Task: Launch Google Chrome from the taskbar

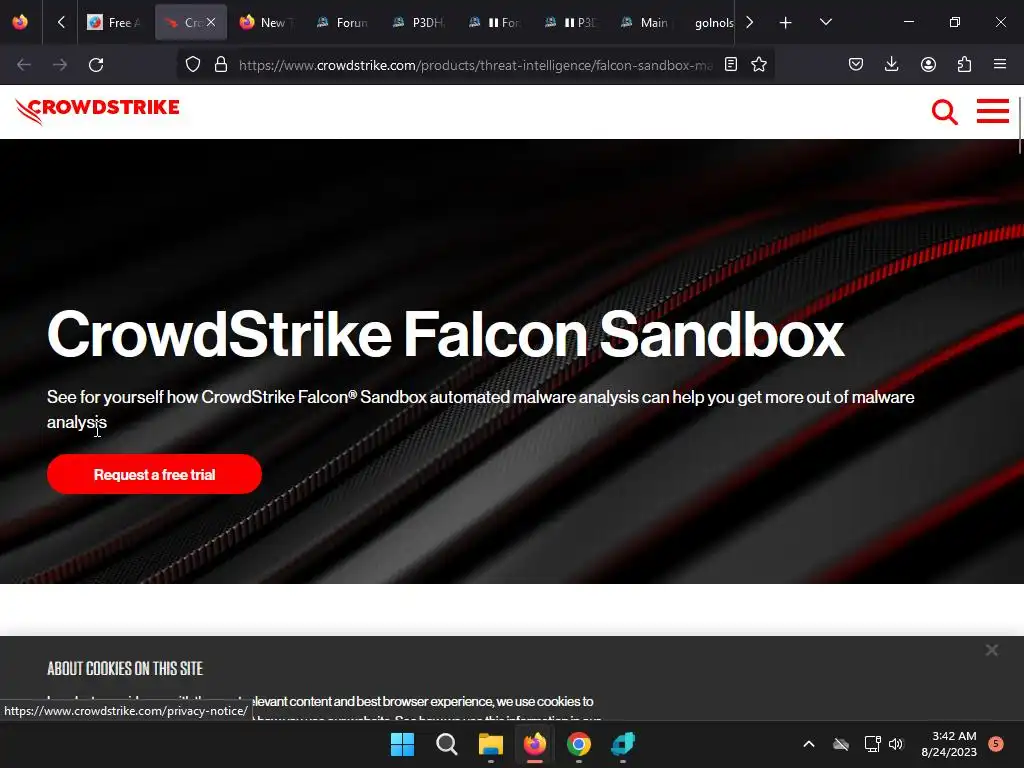Action: (579, 744)
